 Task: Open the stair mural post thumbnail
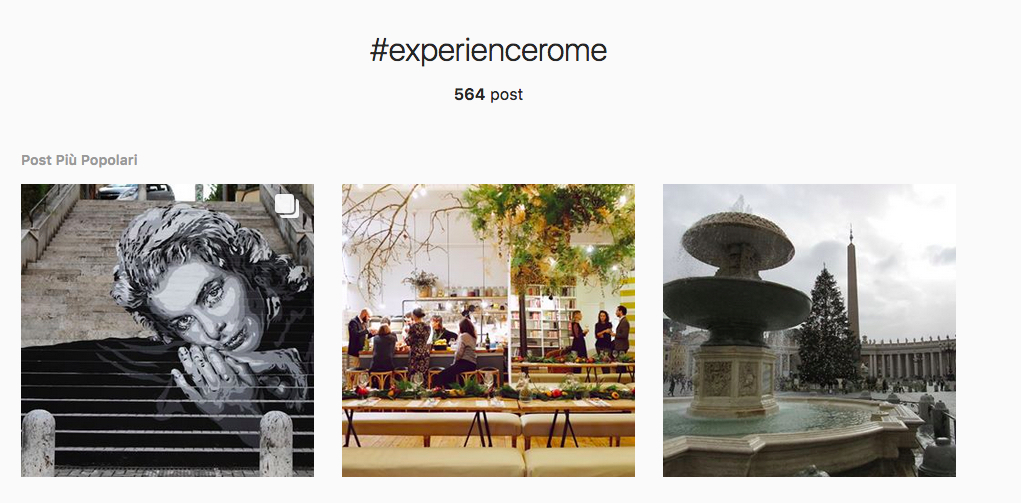(x=167, y=330)
